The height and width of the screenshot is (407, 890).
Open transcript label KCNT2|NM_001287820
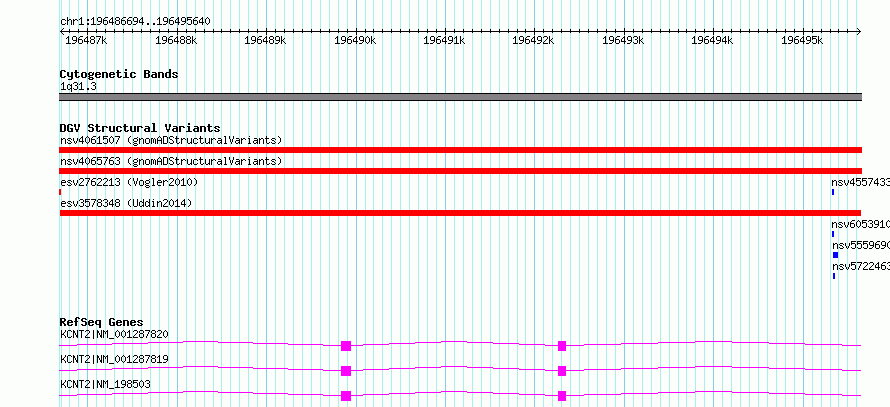[x=114, y=334]
